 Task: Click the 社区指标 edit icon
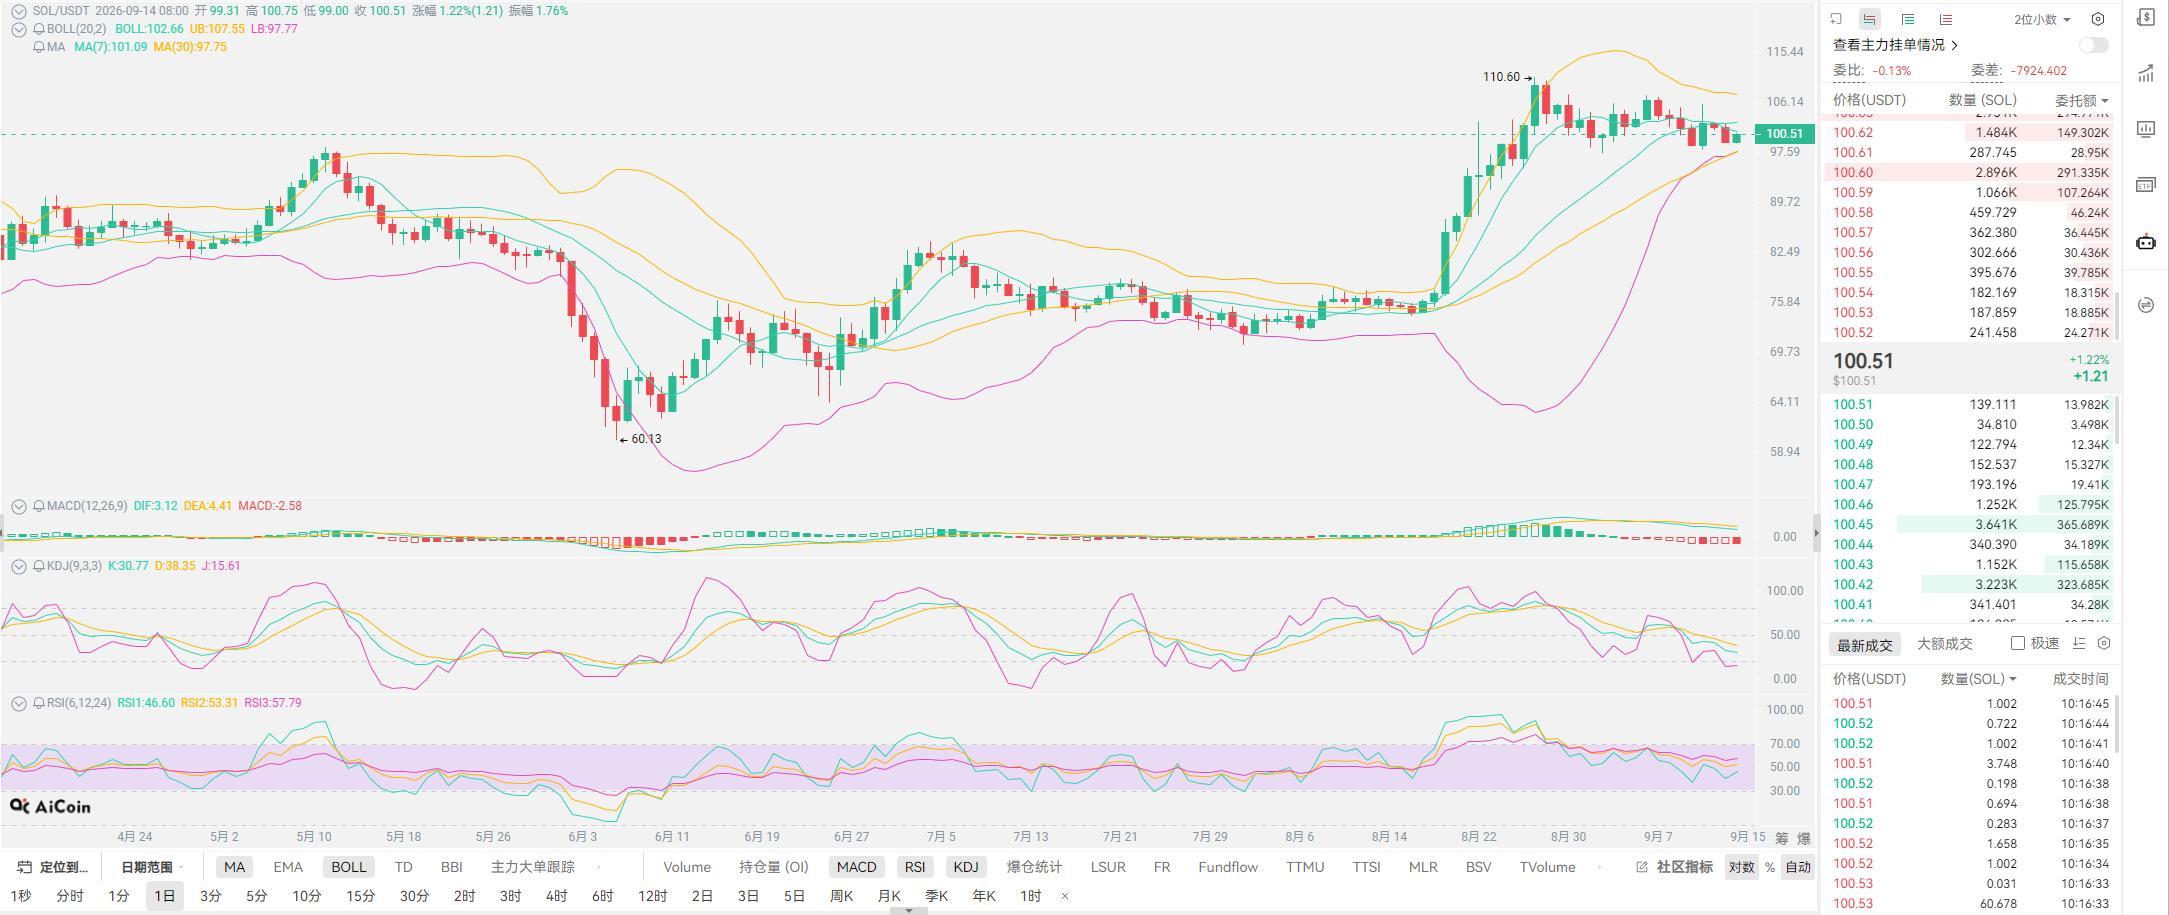point(1642,867)
